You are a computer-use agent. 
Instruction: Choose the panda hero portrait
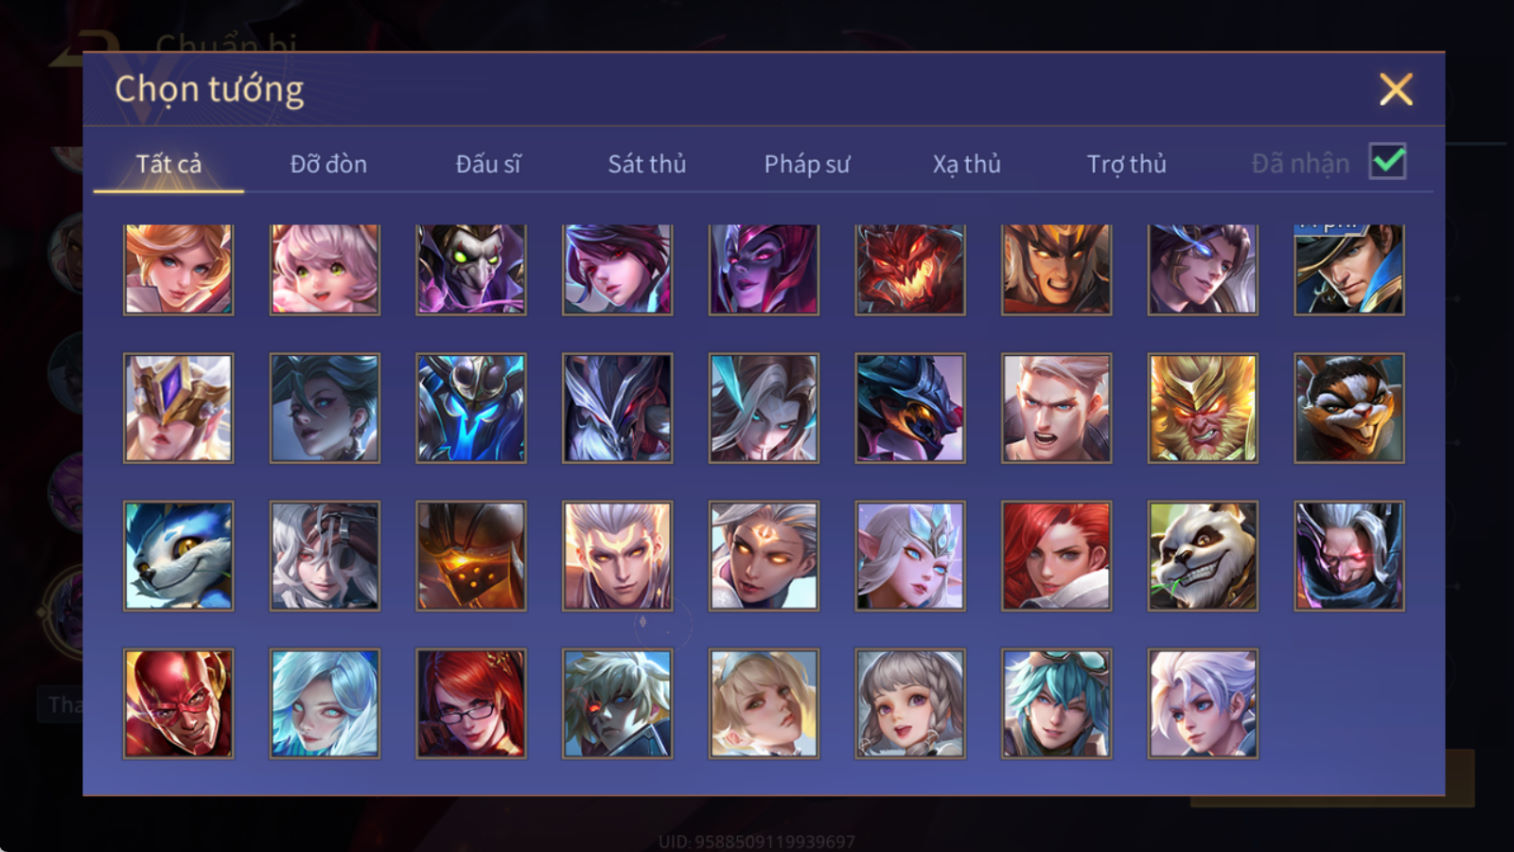1203,556
